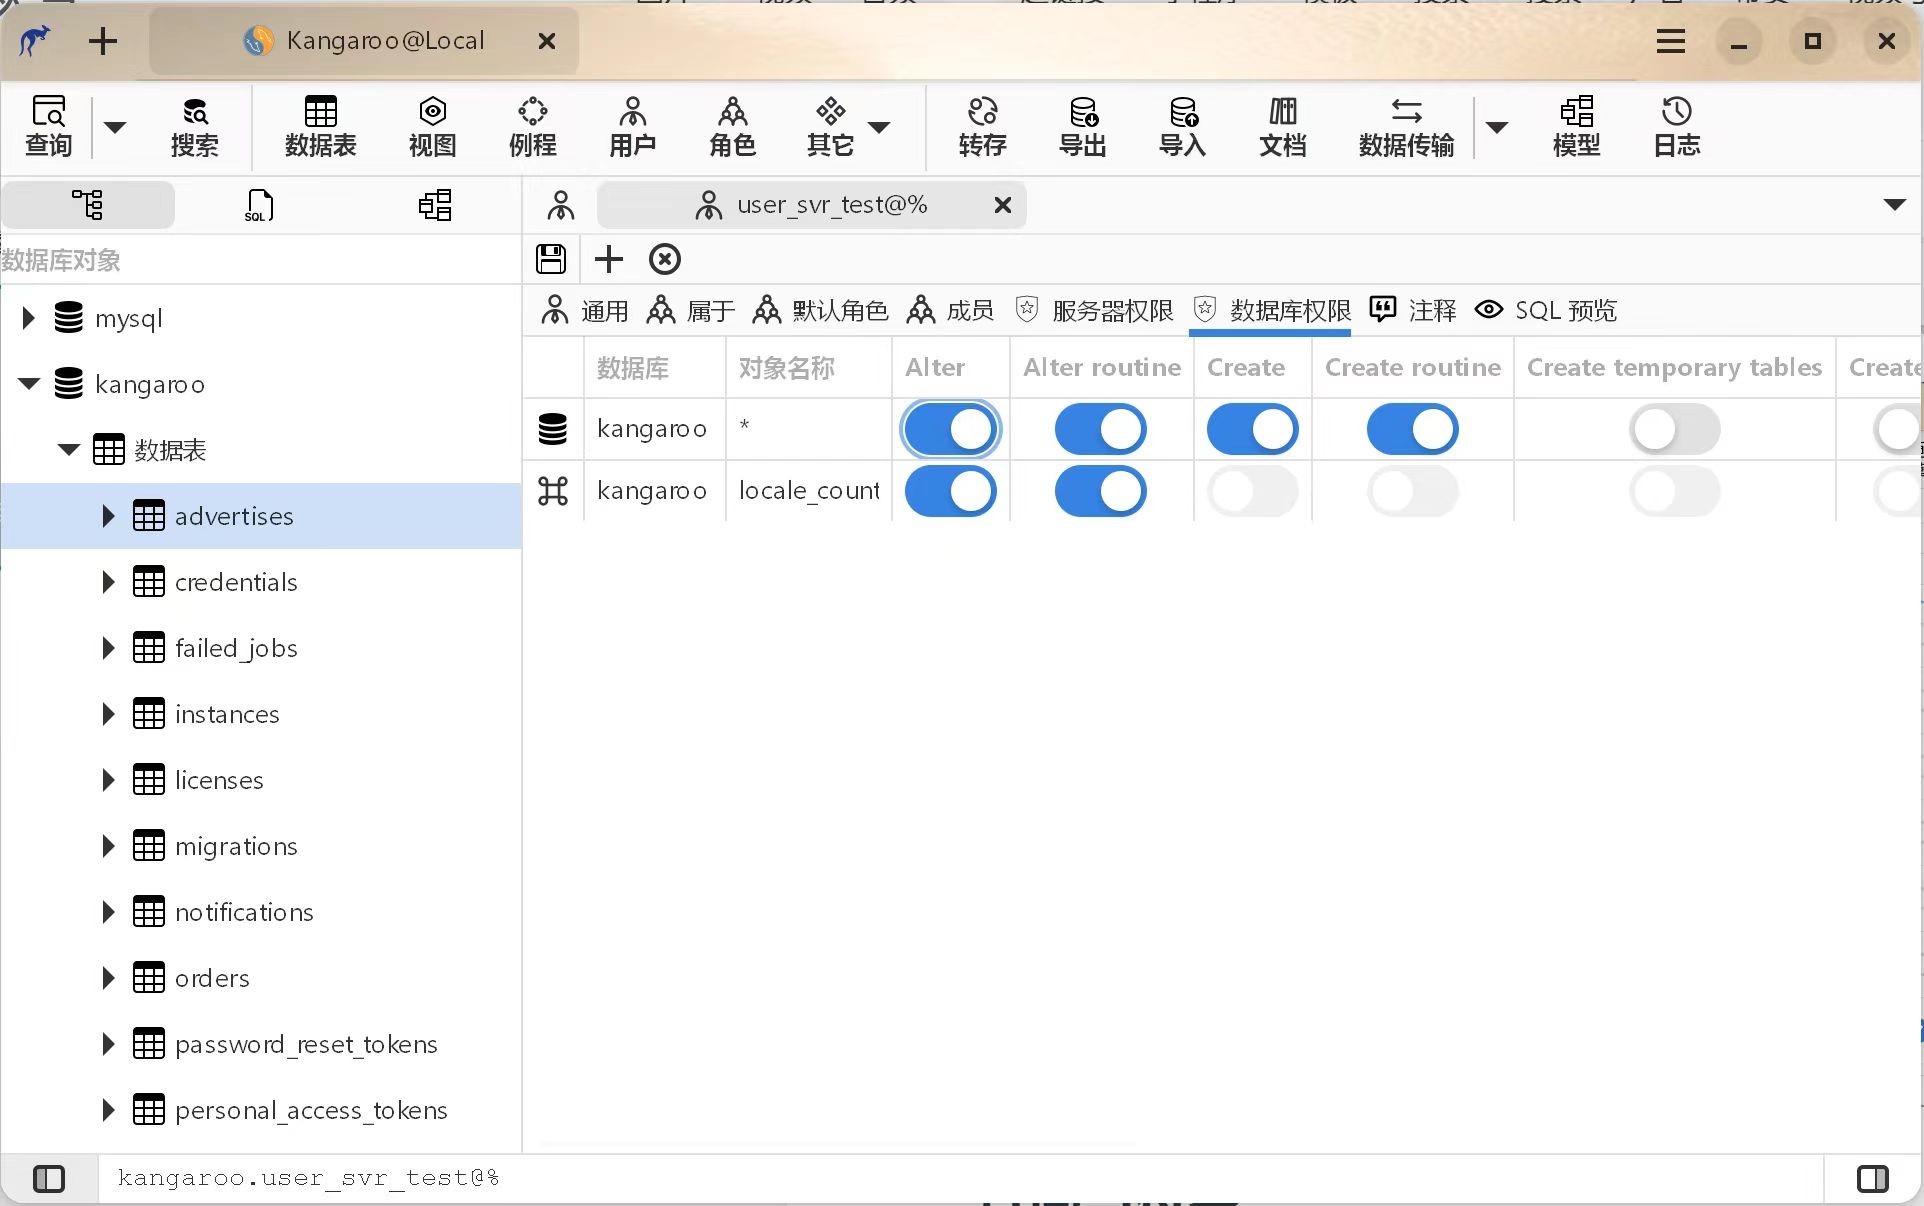The height and width of the screenshot is (1206, 1924).
Task: Click the 导出 export icon
Action: [x=1082, y=127]
